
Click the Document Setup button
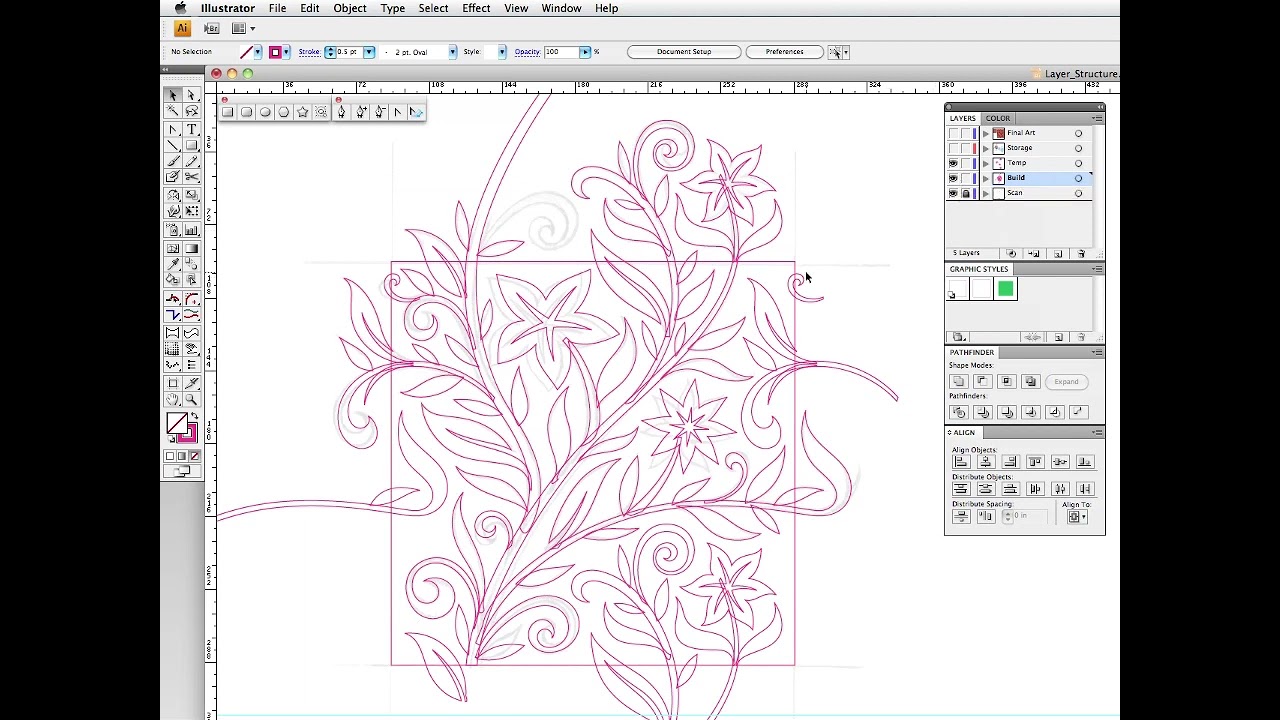[x=684, y=52]
